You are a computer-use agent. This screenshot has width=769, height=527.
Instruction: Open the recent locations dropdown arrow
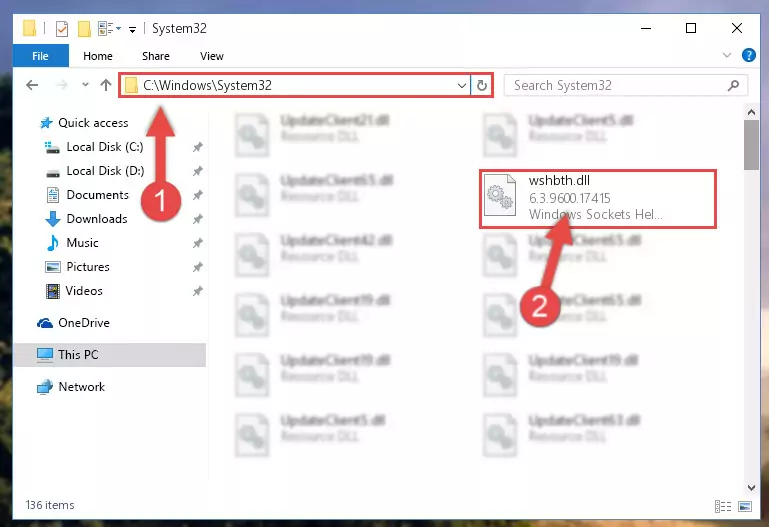pyautogui.click(x=85, y=85)
